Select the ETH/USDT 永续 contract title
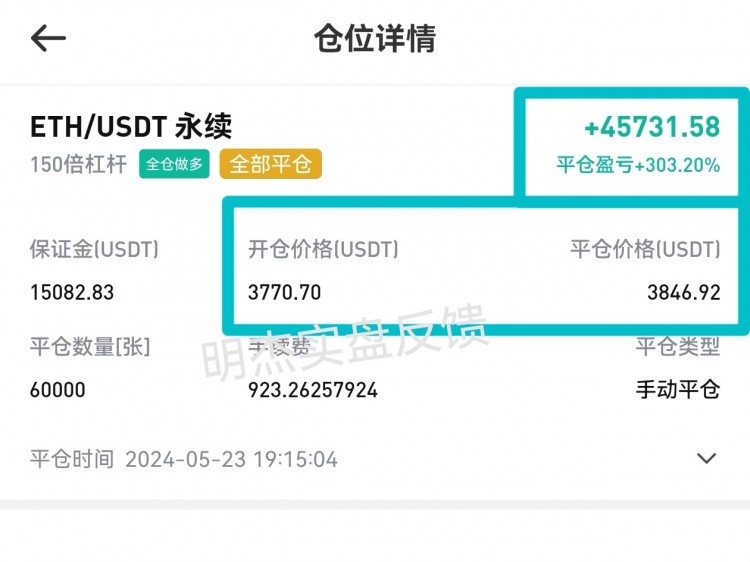The height and width of the screenshot is (562, 750). (x=131, y=127)
